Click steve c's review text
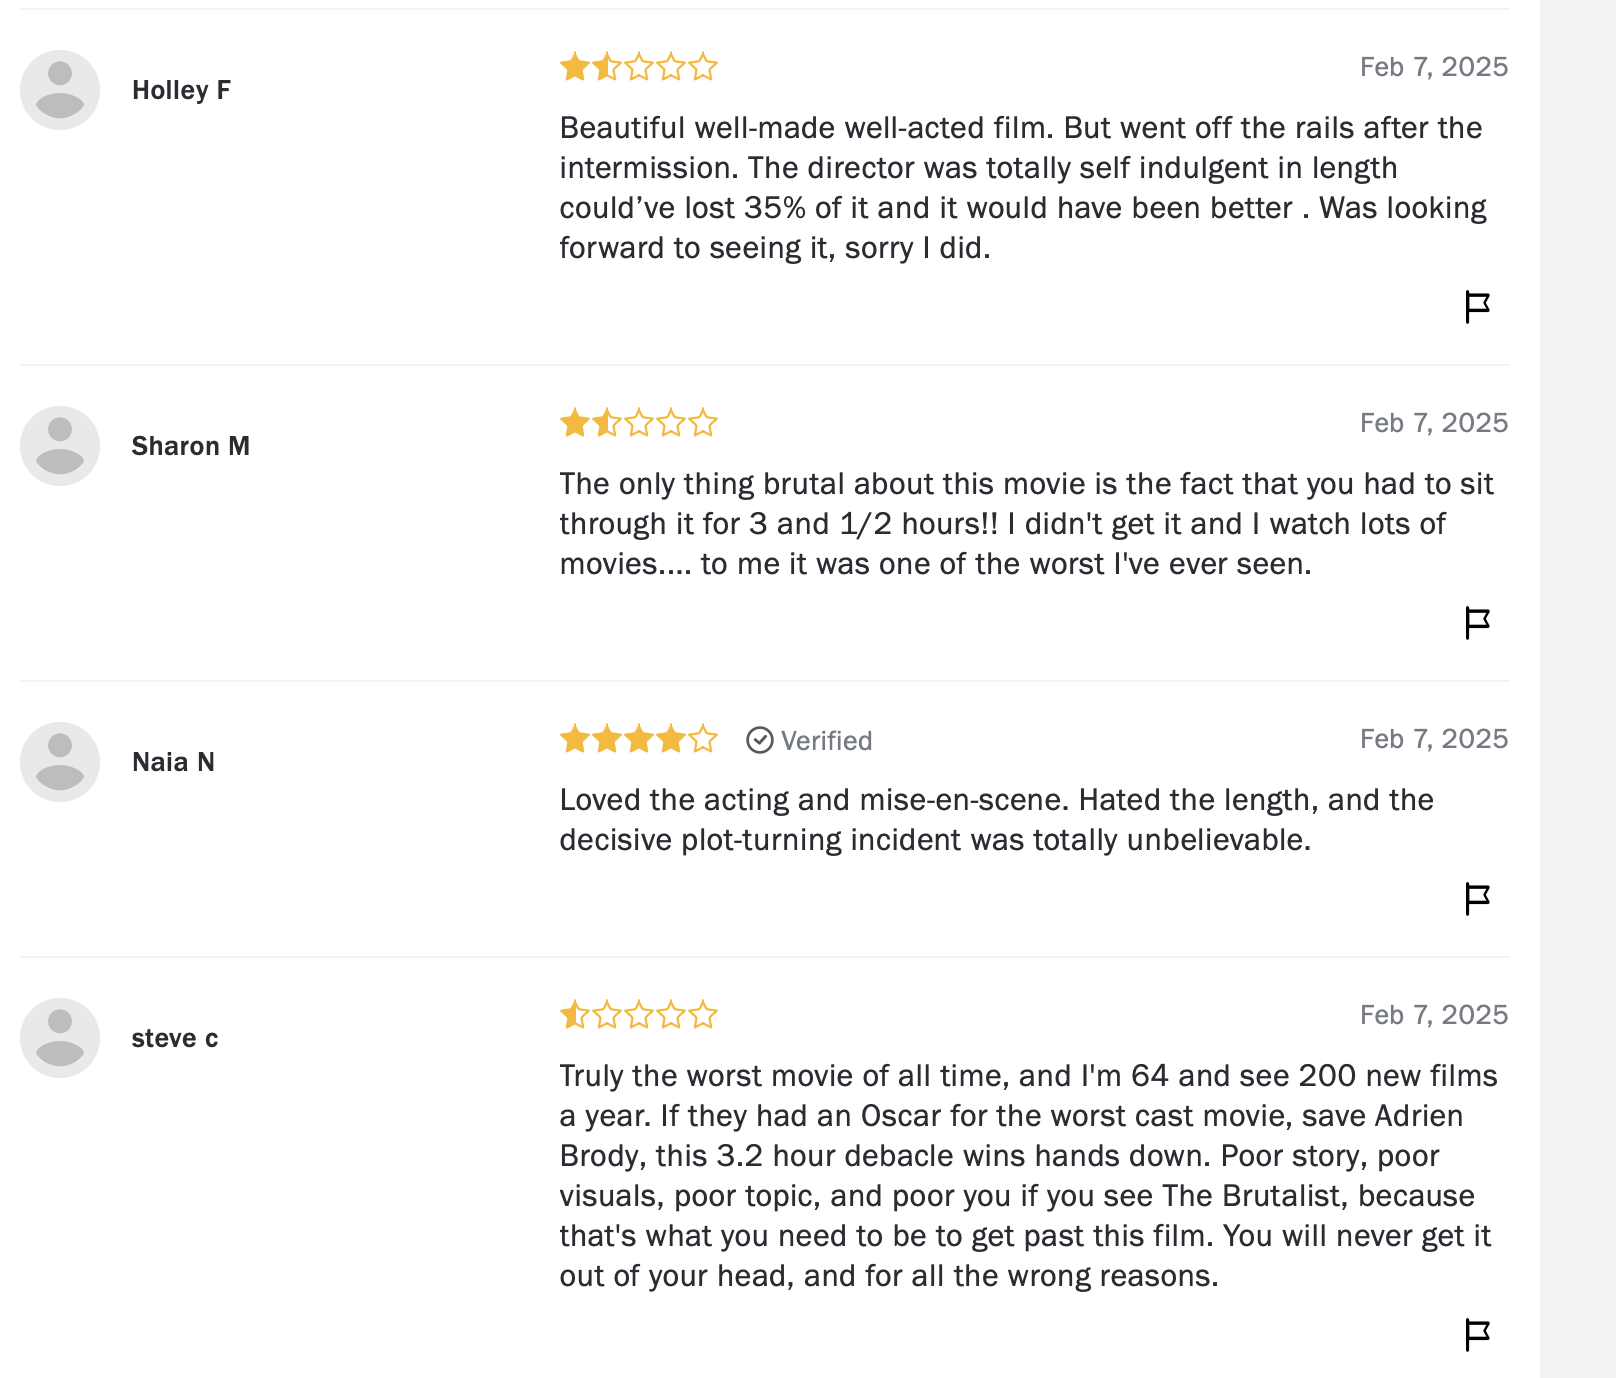This screenshot has height=1378, width=1616. click(x=1027, y=1176)
